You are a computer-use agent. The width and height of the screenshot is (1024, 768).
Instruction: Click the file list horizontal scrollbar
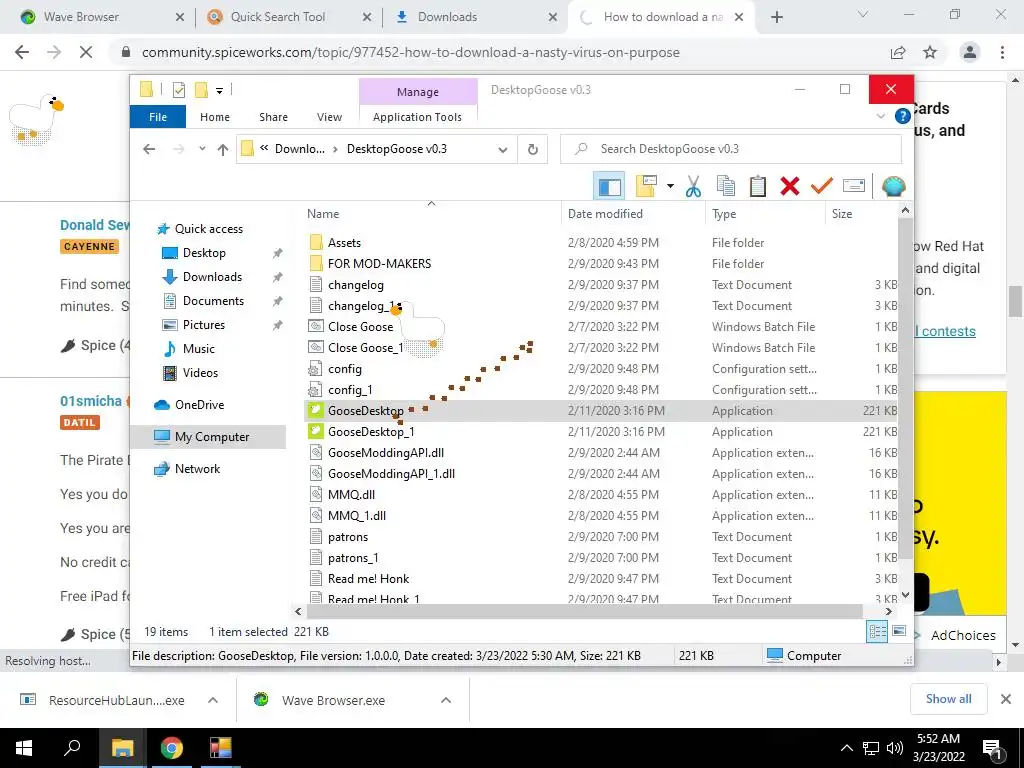(x=584, y=612)
